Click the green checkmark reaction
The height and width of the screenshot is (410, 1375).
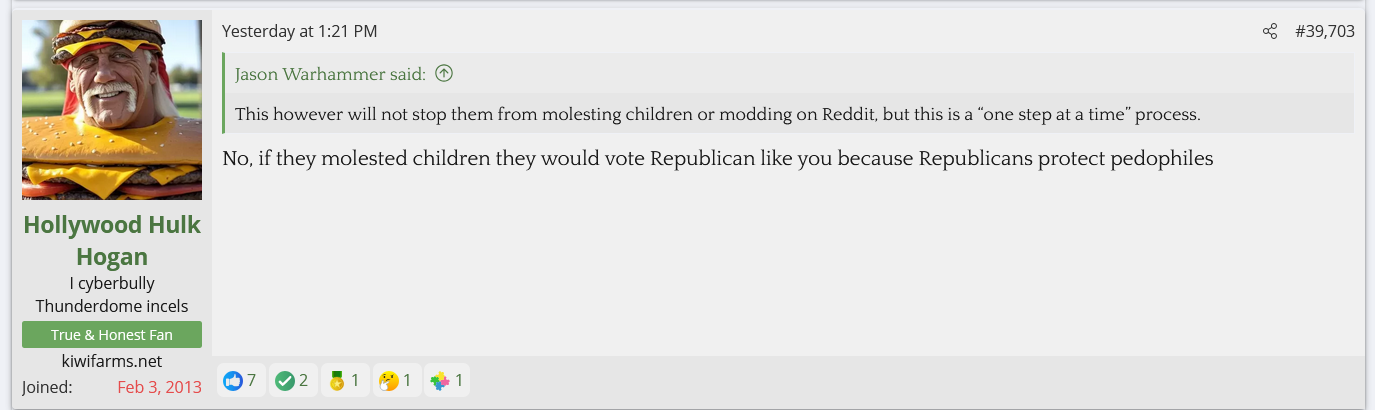point(285,381)
